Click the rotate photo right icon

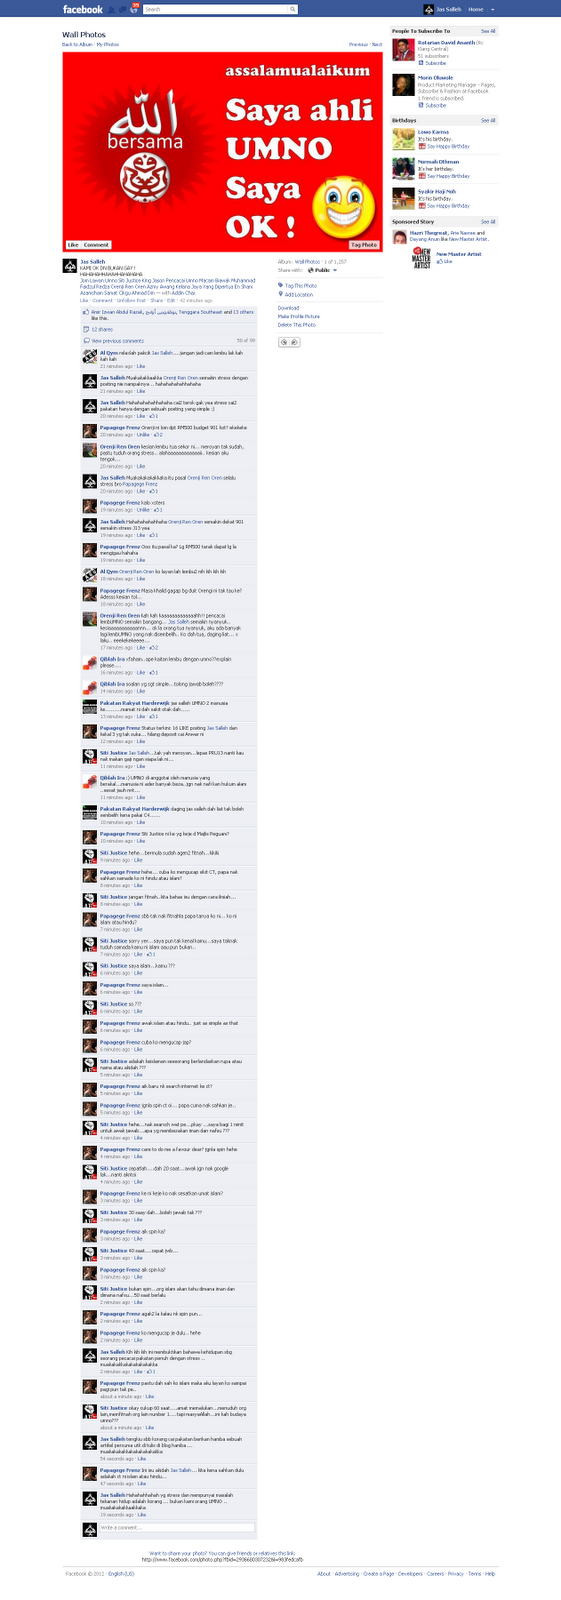coord(294,342)
